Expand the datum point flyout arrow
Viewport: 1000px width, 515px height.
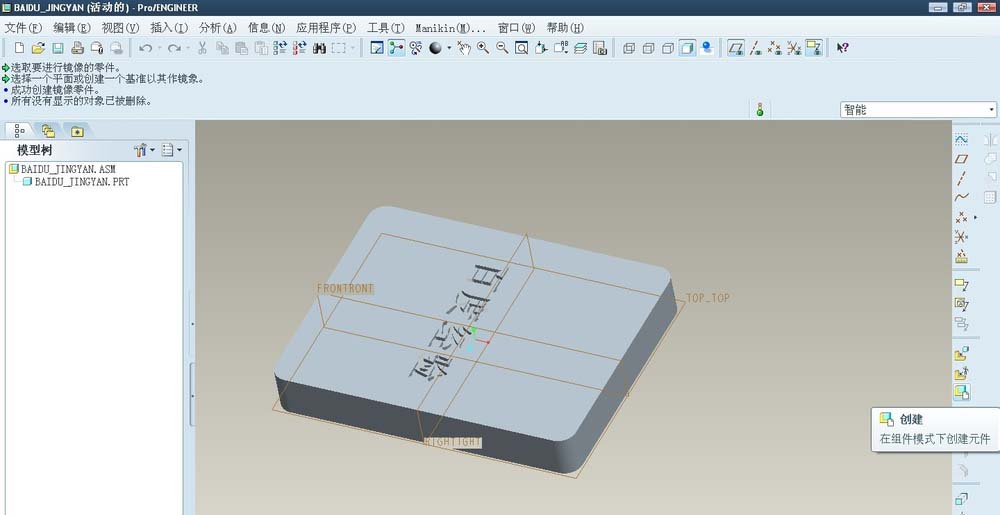tap(975, 217)
